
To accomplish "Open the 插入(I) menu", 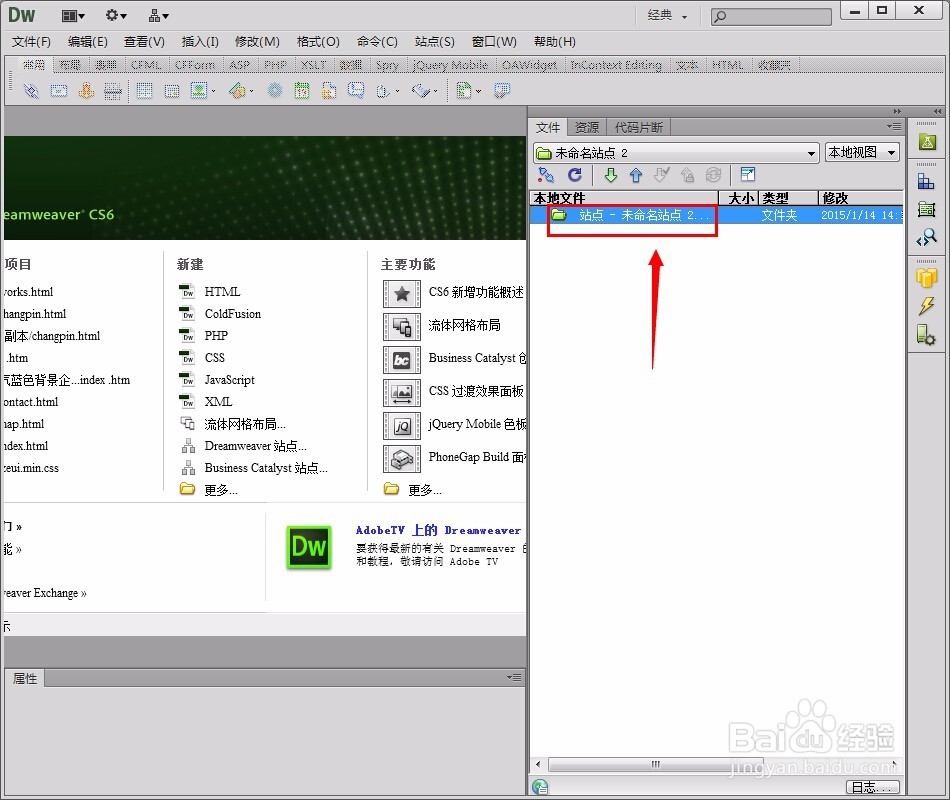I will pos(201,42).
